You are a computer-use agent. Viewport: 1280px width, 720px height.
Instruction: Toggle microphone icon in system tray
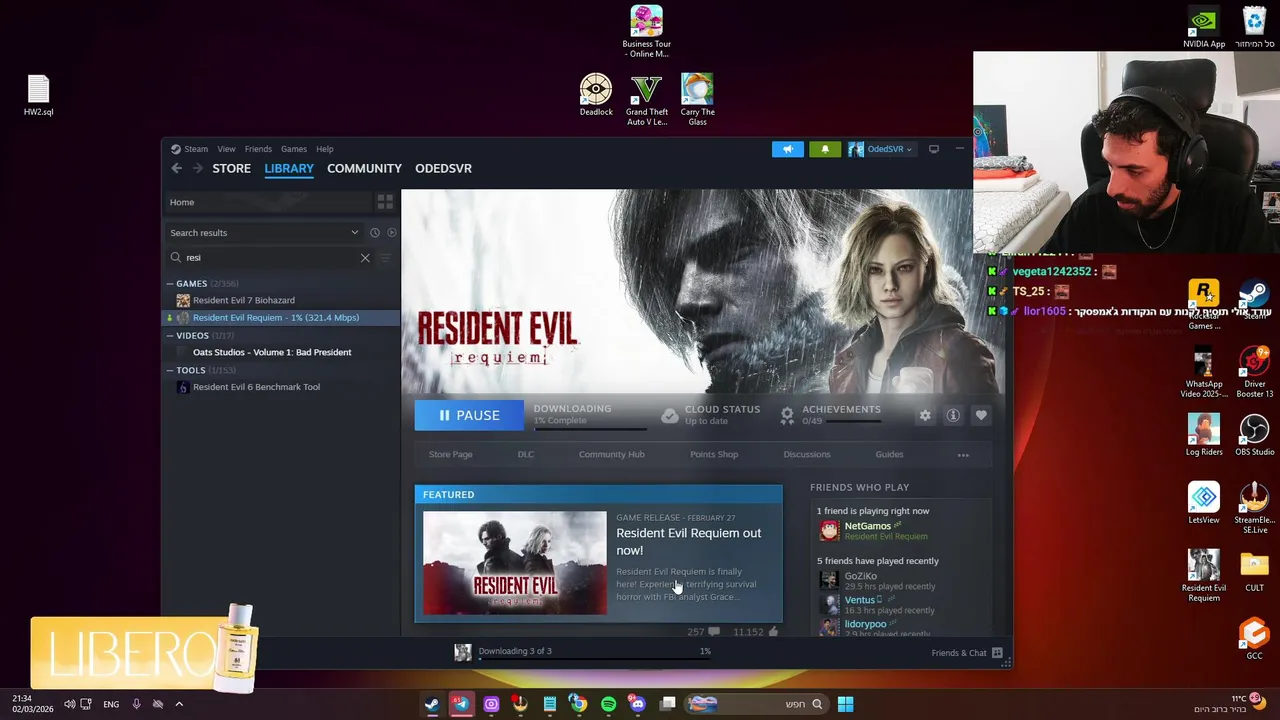tap(136, 704)
